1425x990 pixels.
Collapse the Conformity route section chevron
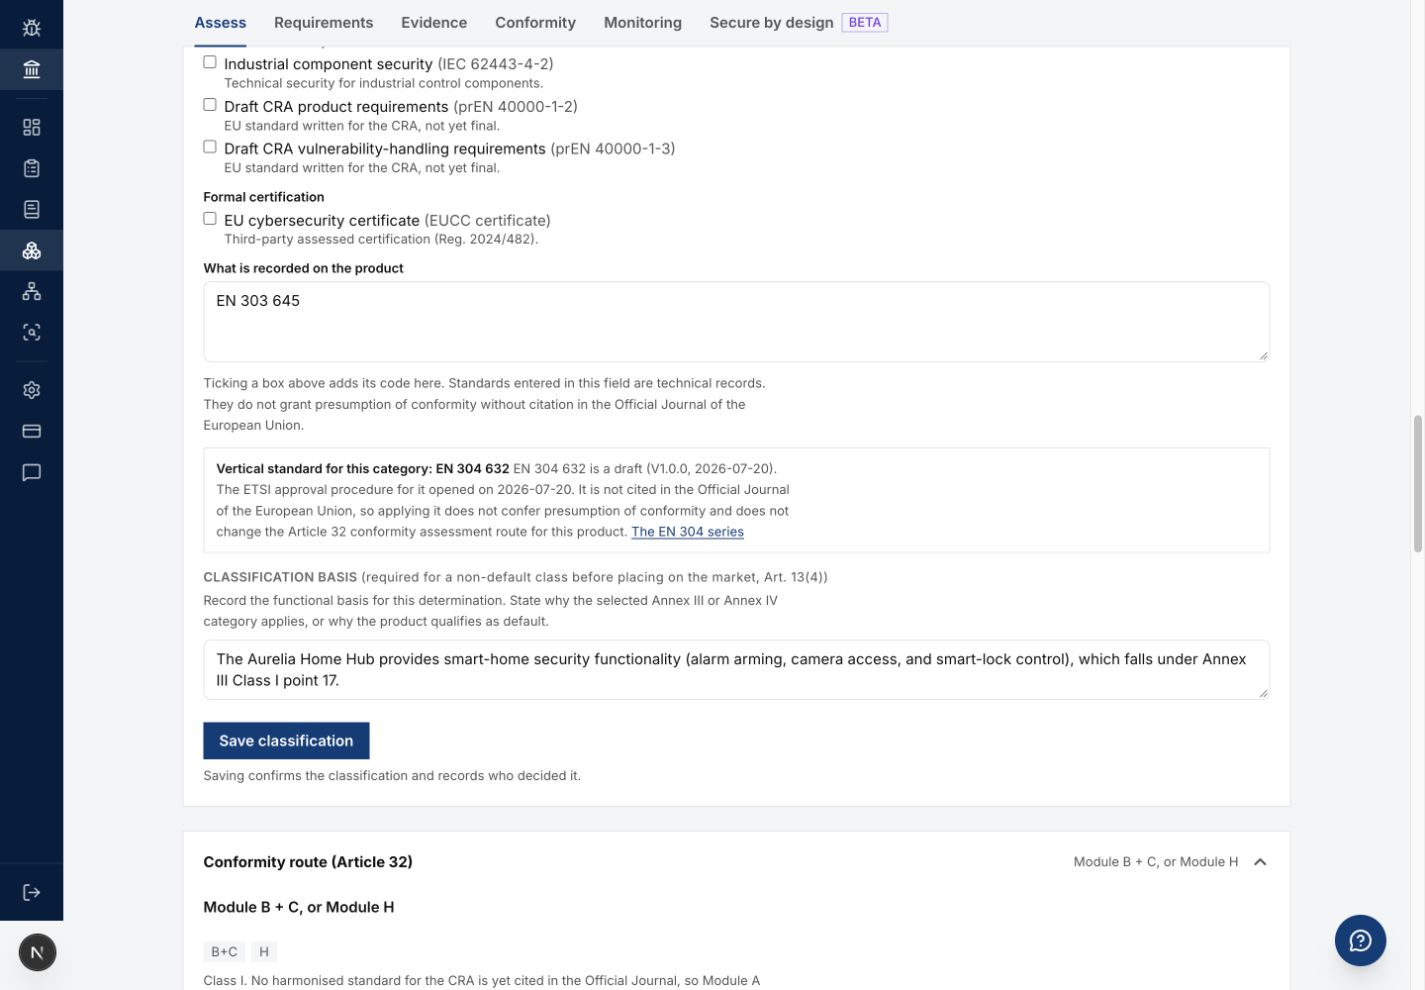coord(1260,862)
